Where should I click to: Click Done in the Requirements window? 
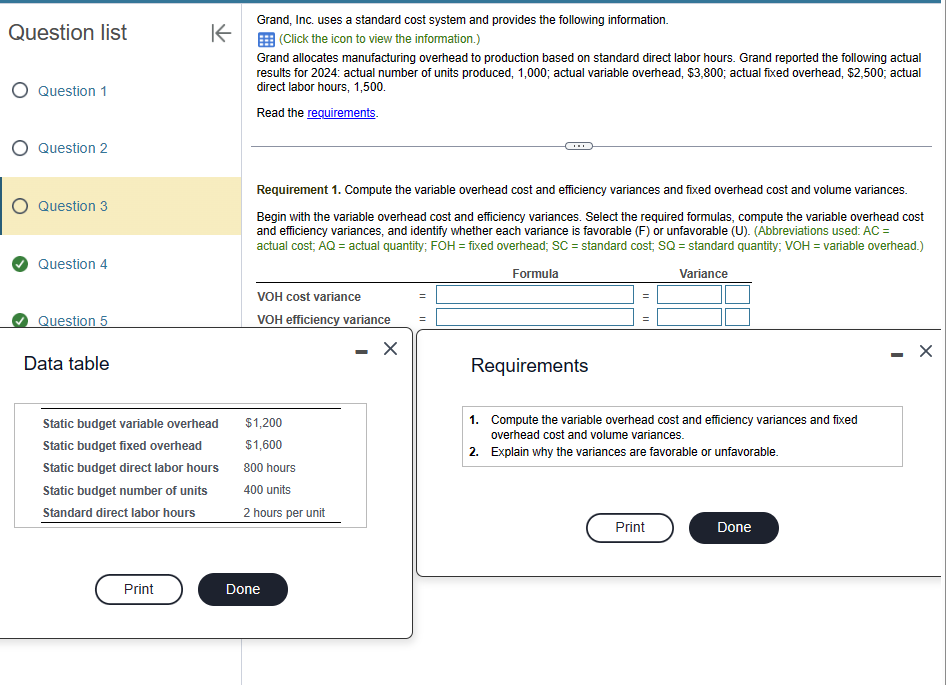click(733, 527)
